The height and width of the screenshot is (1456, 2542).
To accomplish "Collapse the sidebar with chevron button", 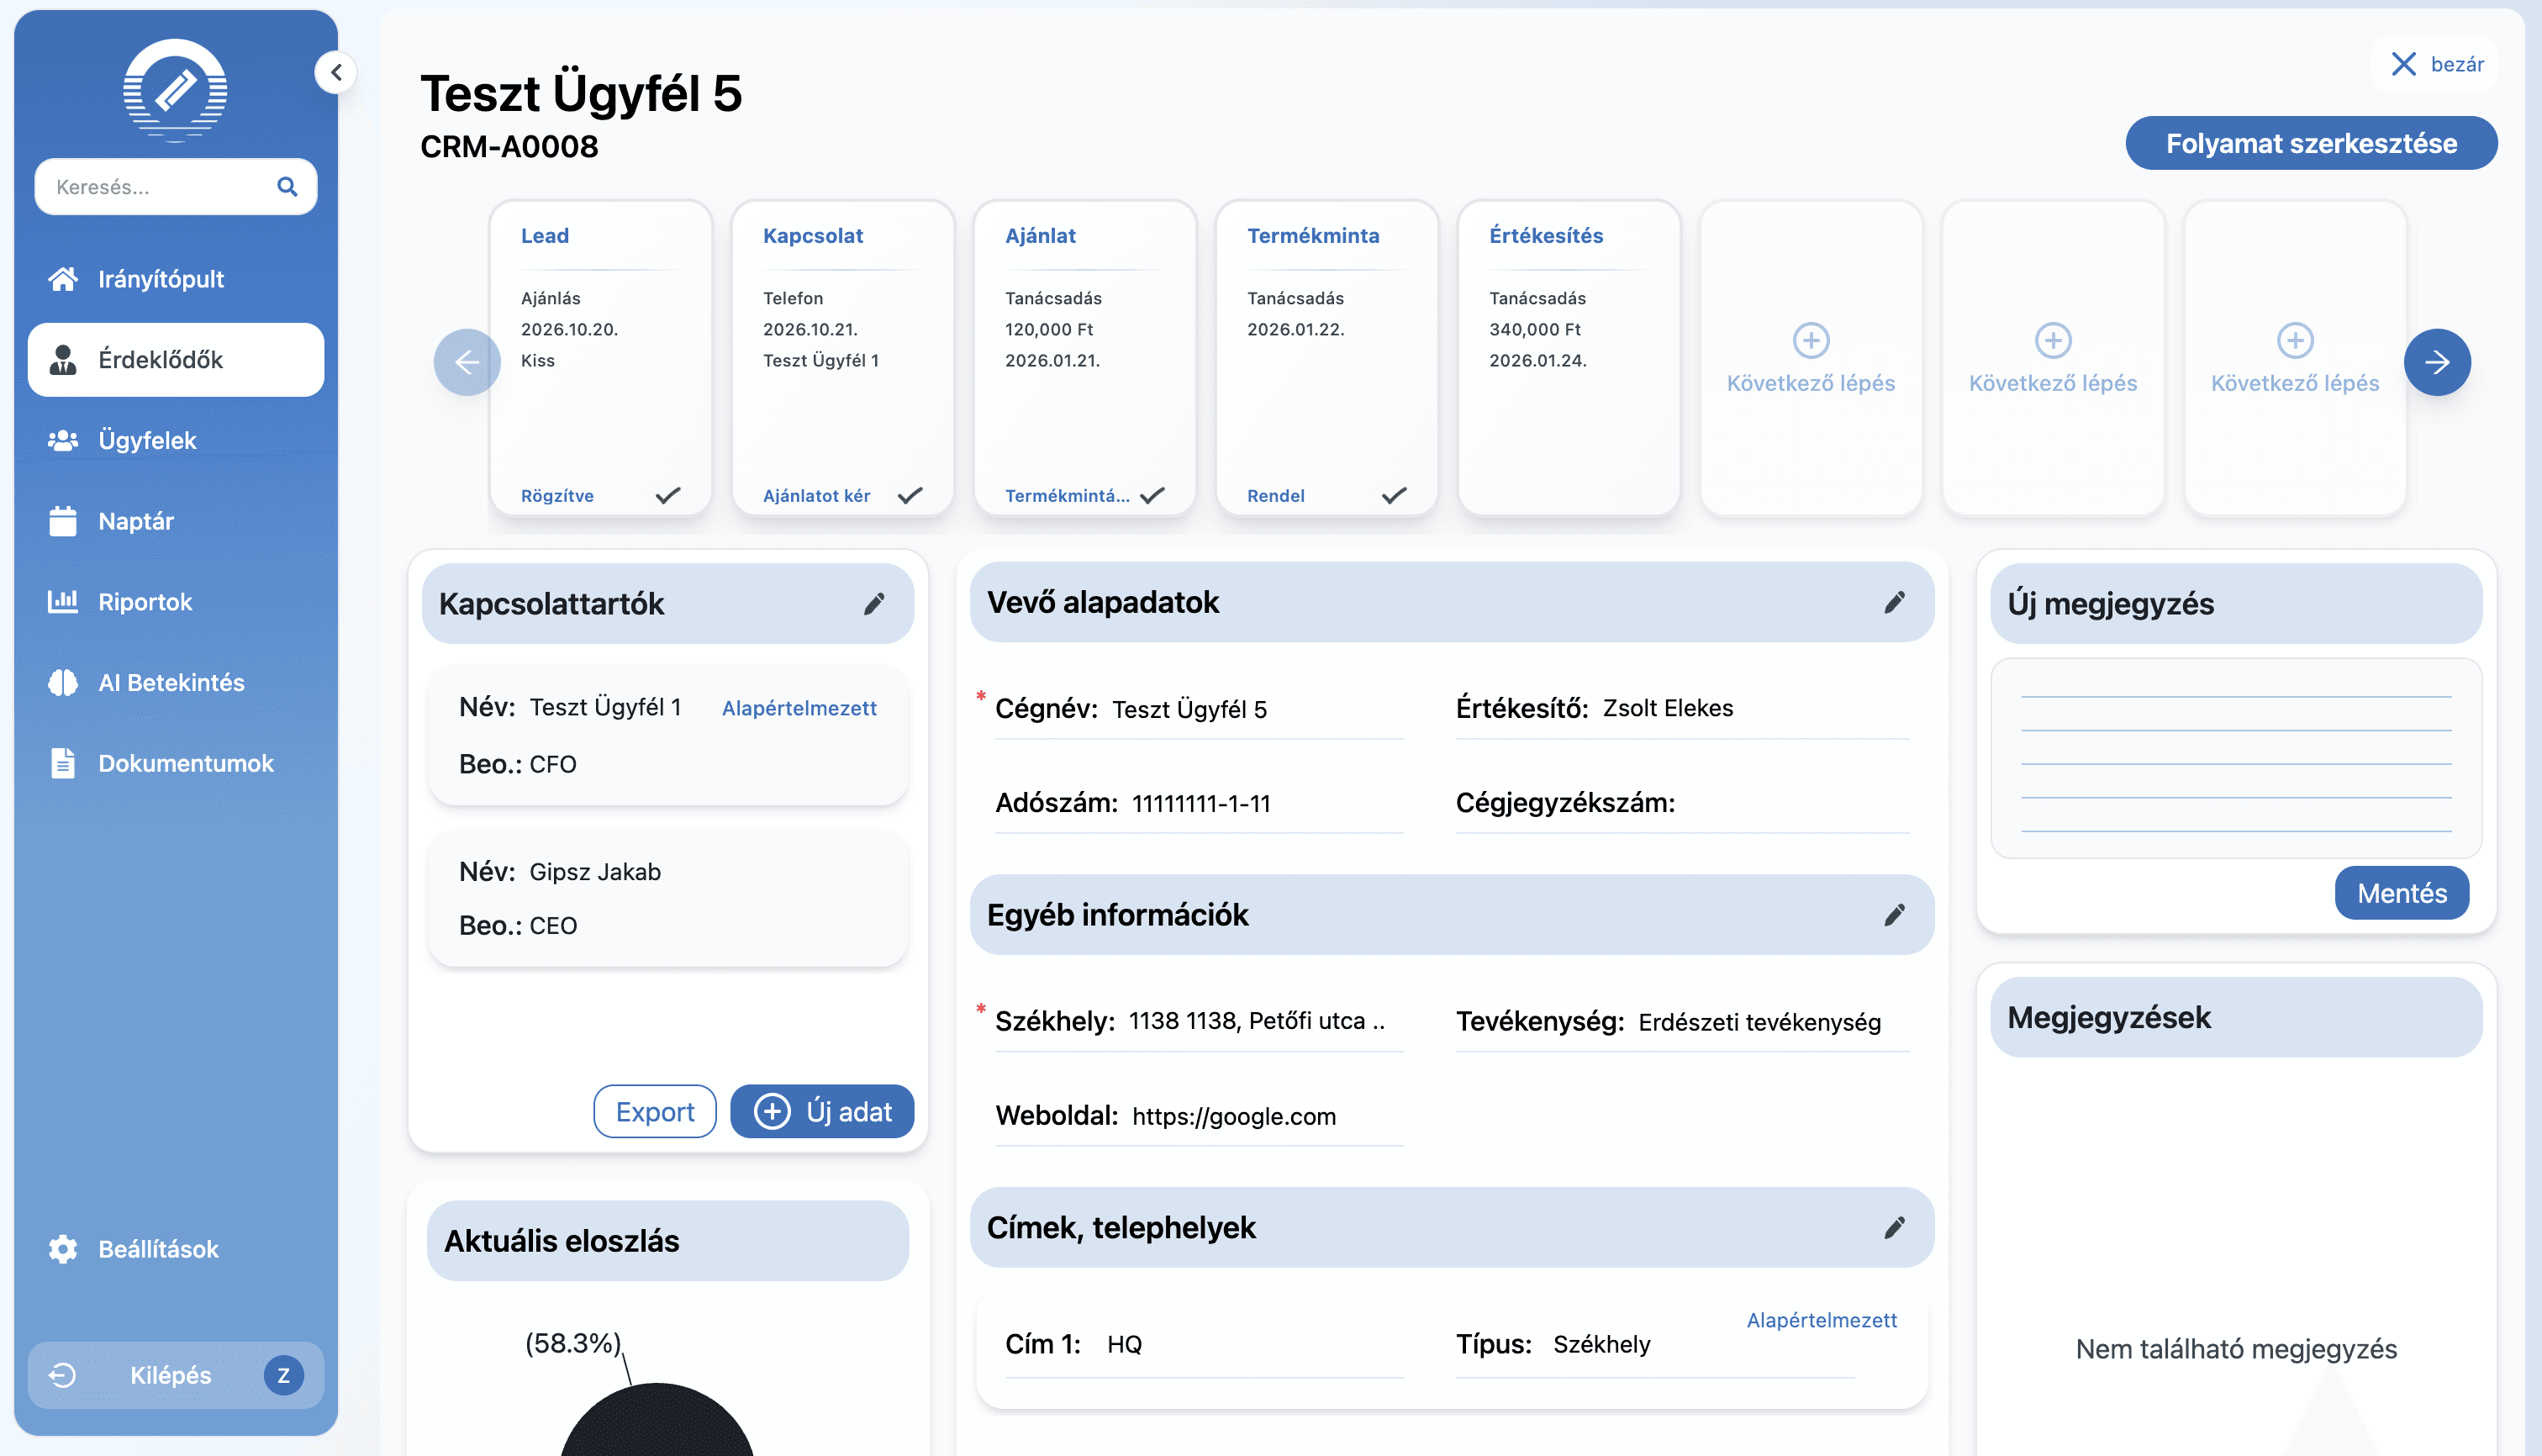I will (337, 72).
